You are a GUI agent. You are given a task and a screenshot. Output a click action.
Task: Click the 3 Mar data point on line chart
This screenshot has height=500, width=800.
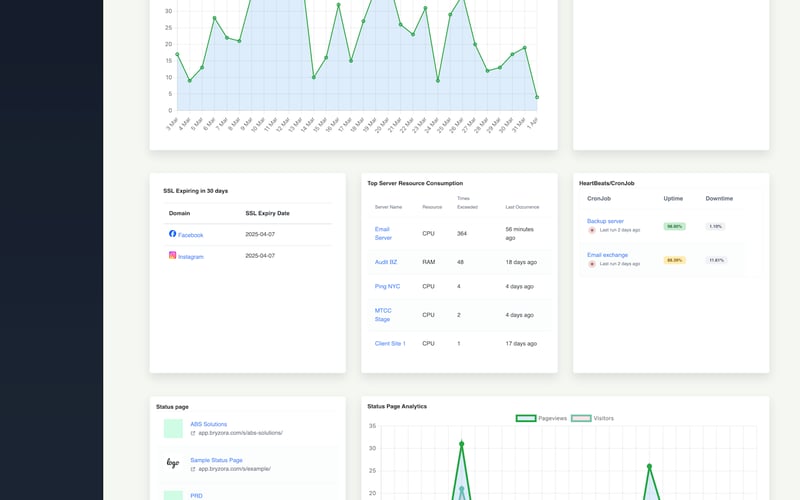[x=177, y=54]
